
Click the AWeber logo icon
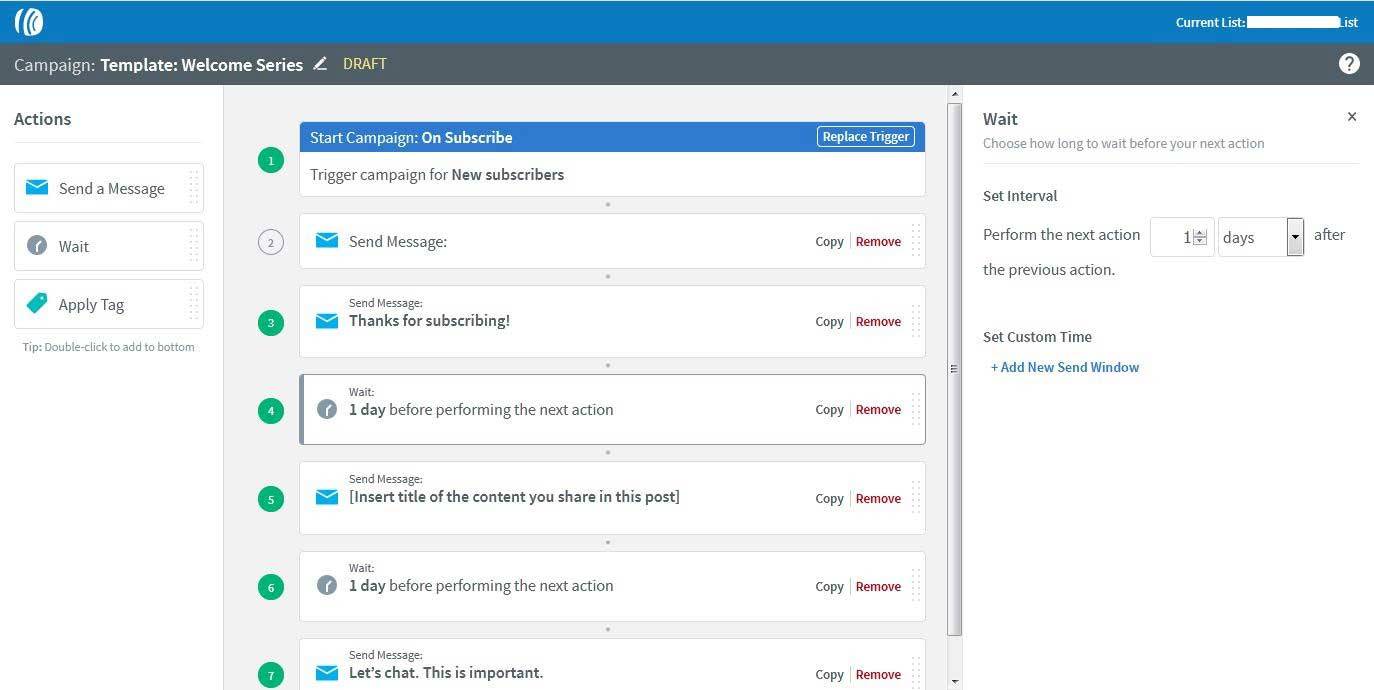(29, 21)
